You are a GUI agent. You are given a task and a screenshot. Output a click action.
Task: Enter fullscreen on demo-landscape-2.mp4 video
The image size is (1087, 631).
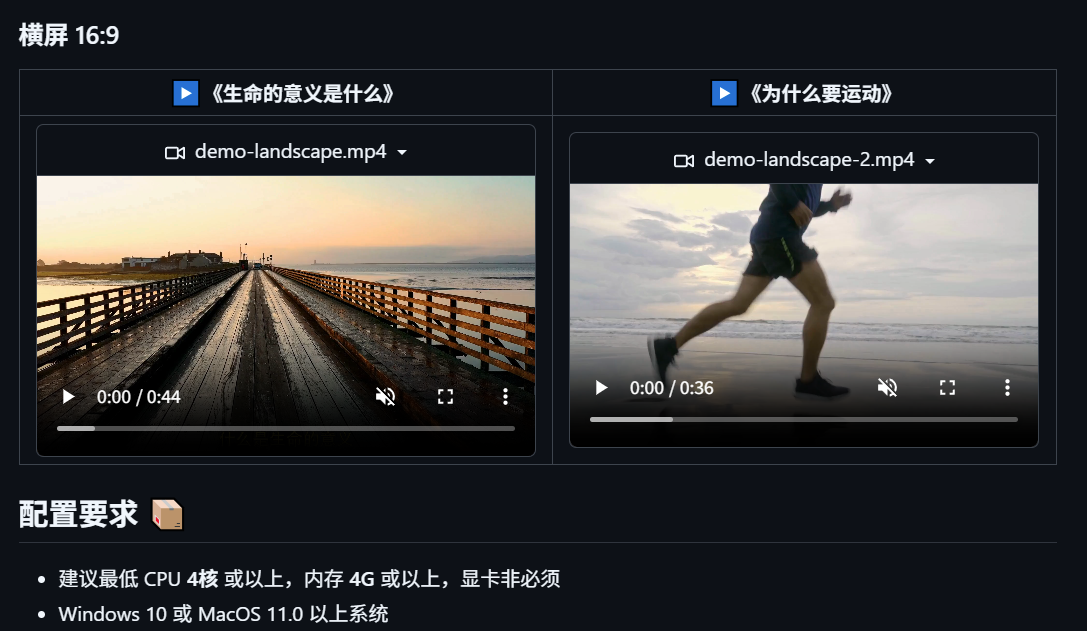tap(947, 388)
